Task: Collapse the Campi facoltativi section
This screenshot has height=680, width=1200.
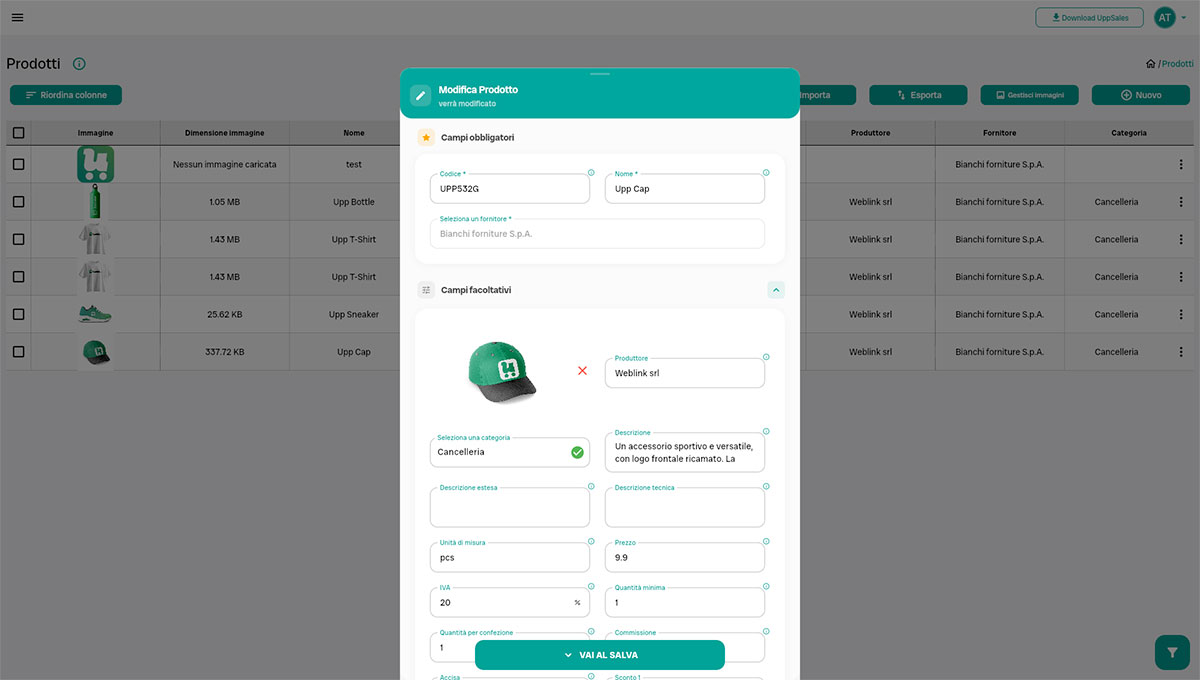Action: click(775, 289)
